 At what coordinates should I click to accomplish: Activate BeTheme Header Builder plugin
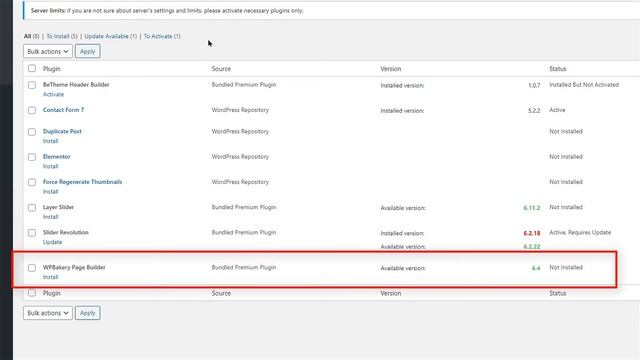pyautogui.click(x=53, y=94)
